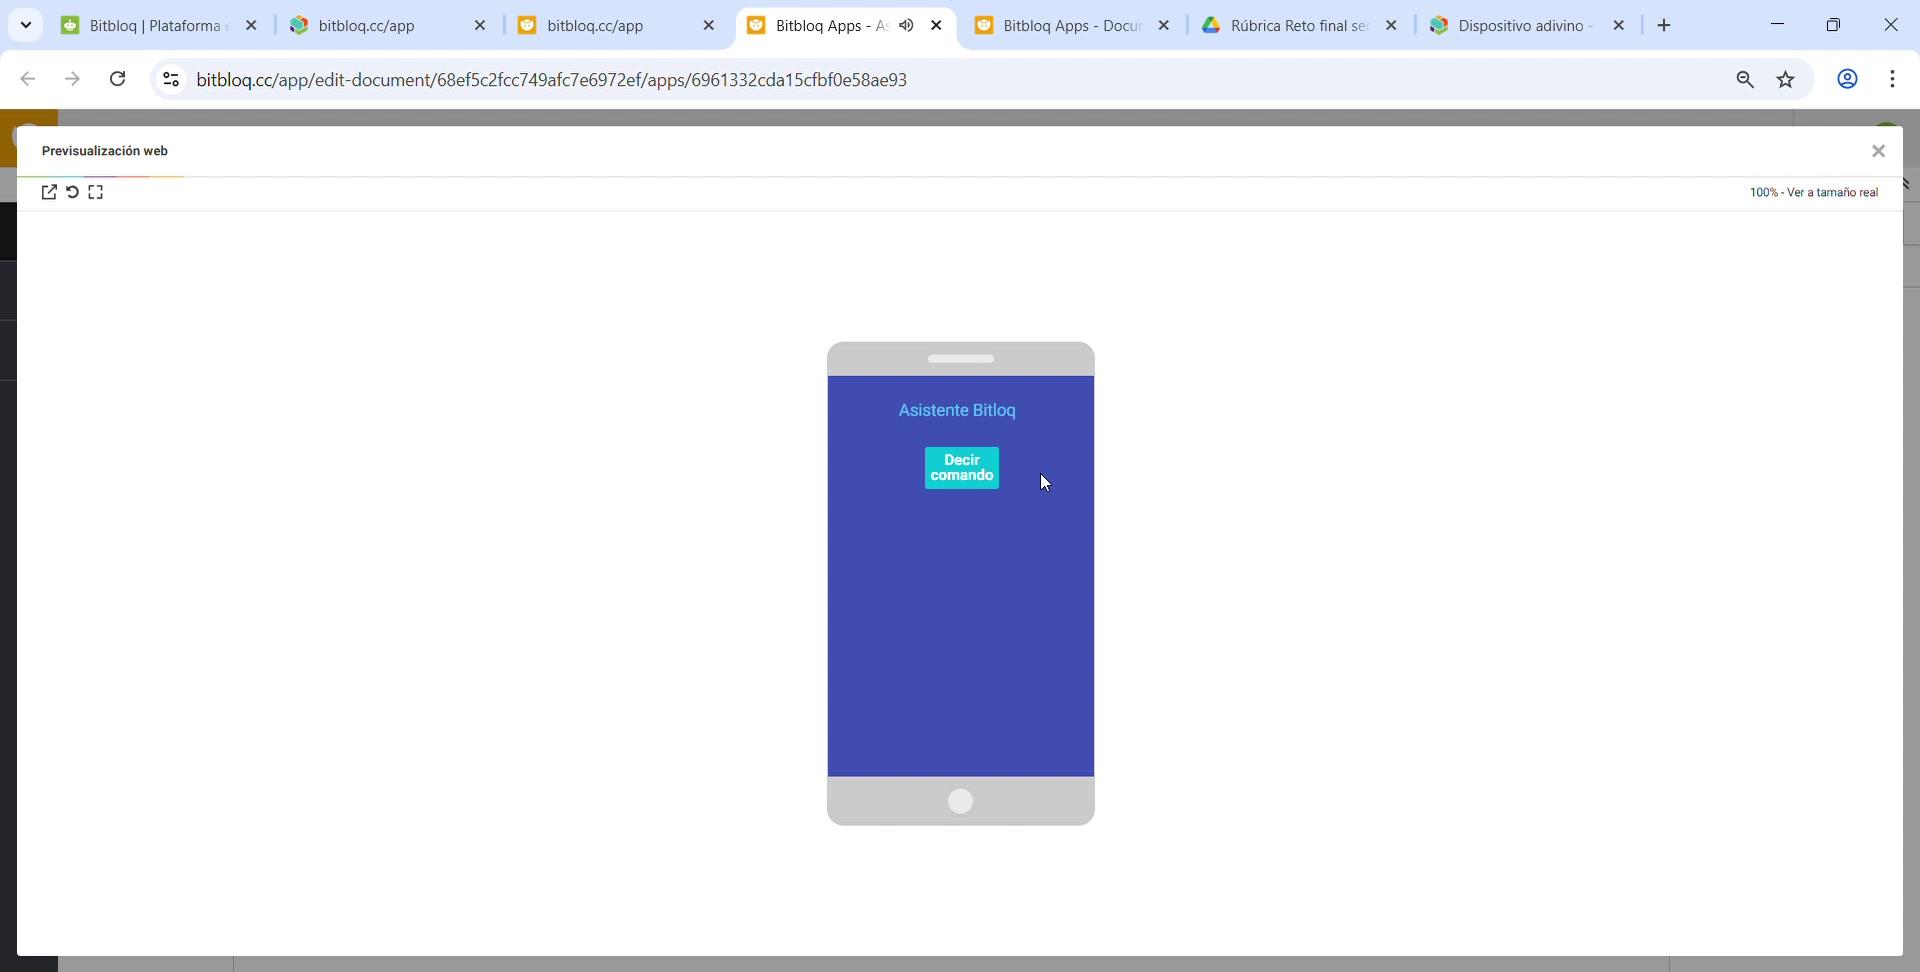The image size is (1920, 972).
Task: Switch to Bitbloq | Plataforma tab
Action: point(158,26)
